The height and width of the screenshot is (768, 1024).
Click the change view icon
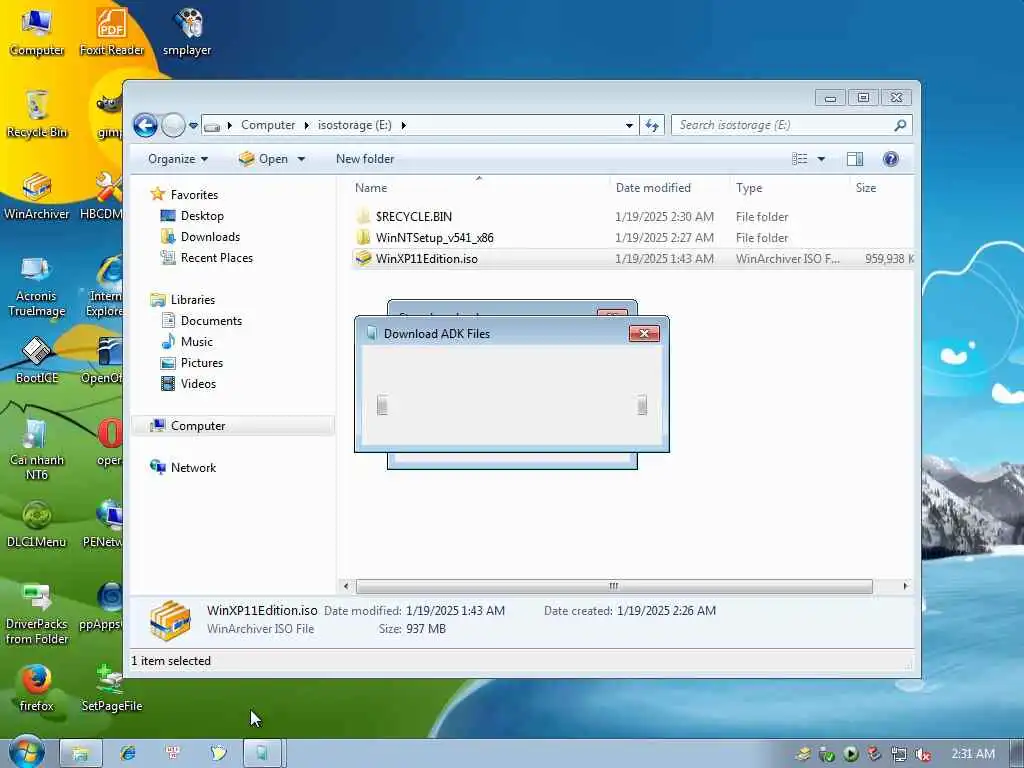799,159
